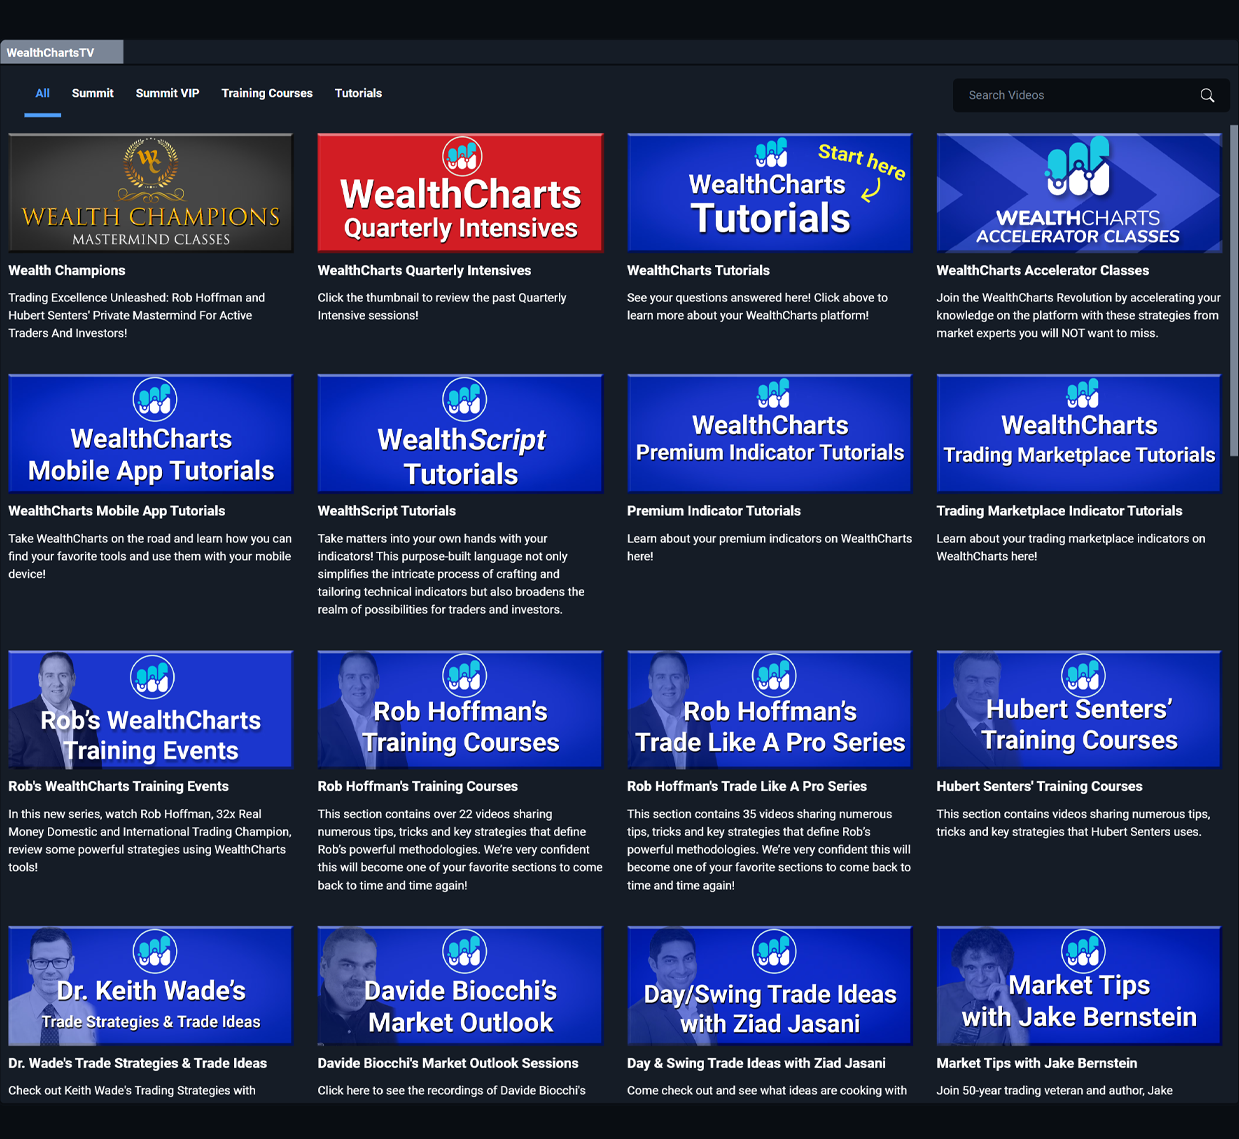Click text 'This section contains over 22 videos sharing'
1239x1139 pixels.
click(x=435, y=814)
